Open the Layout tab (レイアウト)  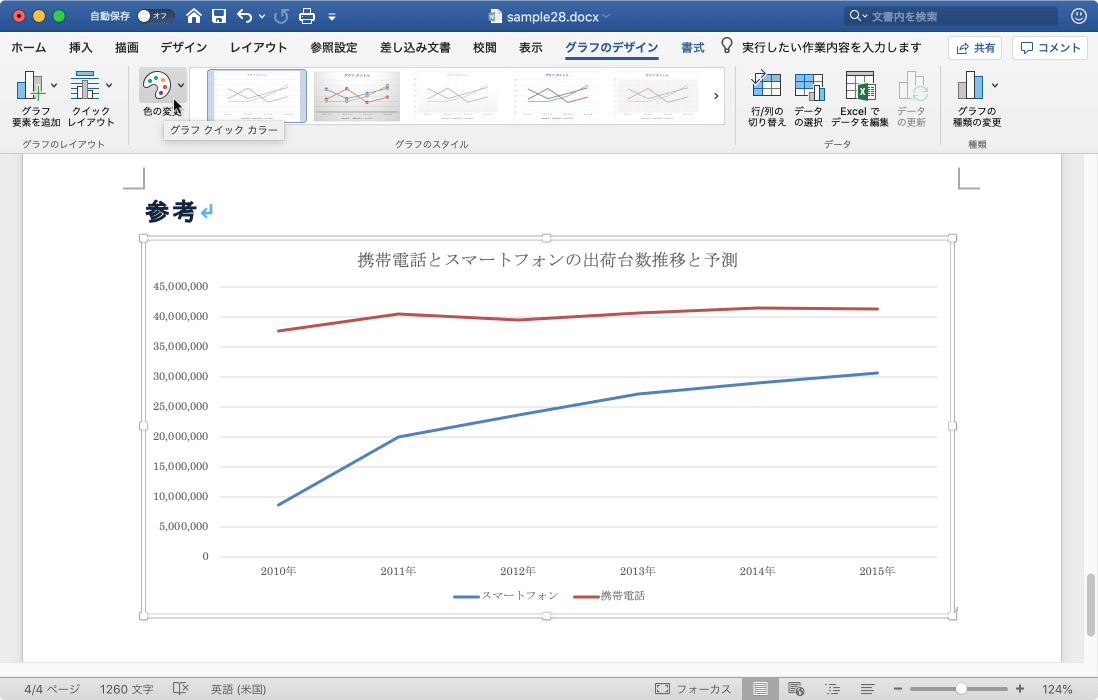click(258, 48)
